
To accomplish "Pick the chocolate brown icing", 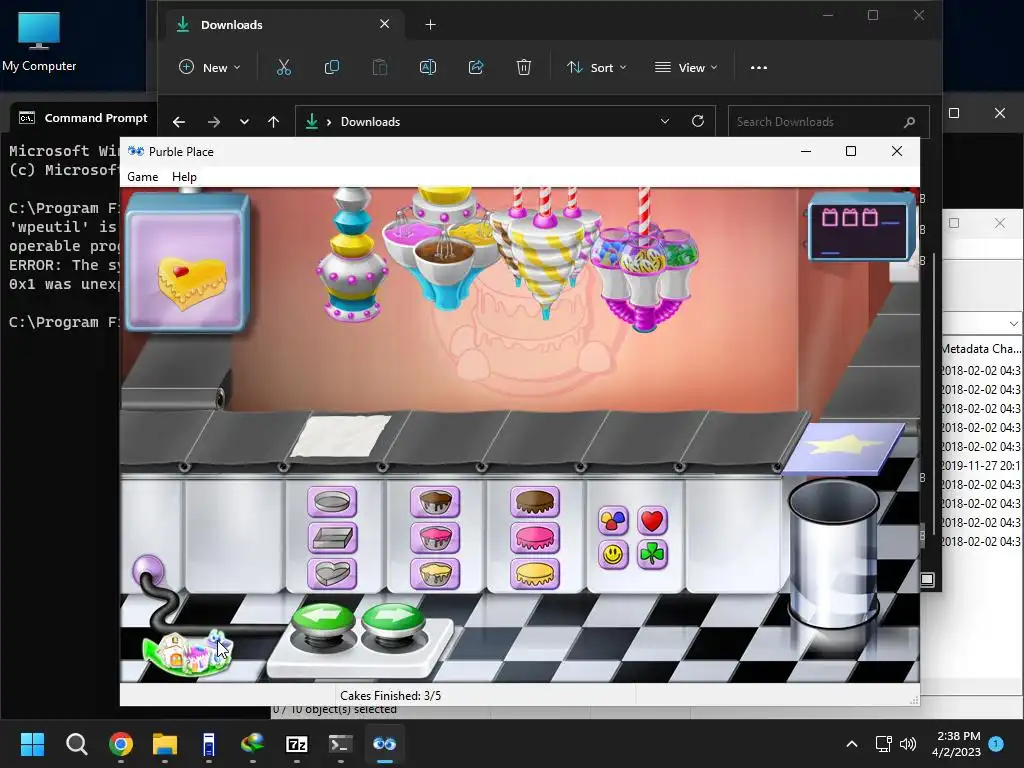I will 535,502.
